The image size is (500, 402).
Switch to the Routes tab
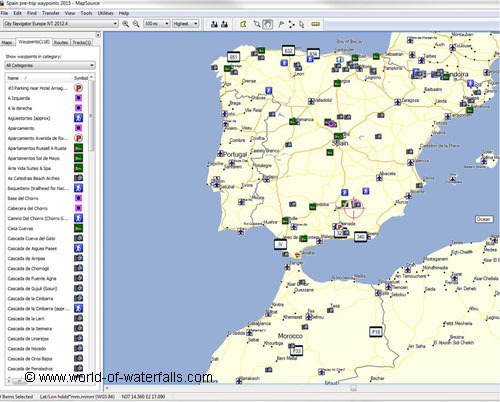(61, 42)
